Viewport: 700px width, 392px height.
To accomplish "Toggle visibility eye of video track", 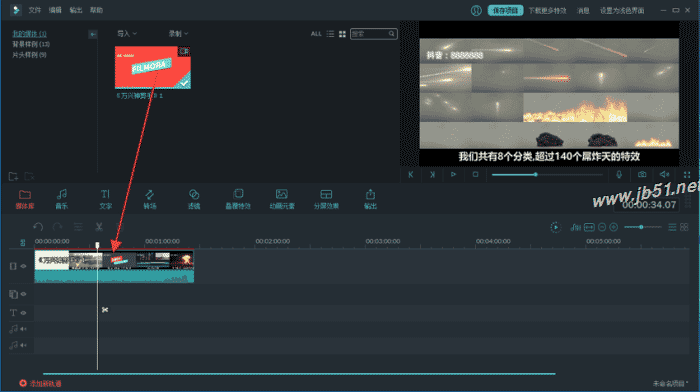I will (23, 266).
